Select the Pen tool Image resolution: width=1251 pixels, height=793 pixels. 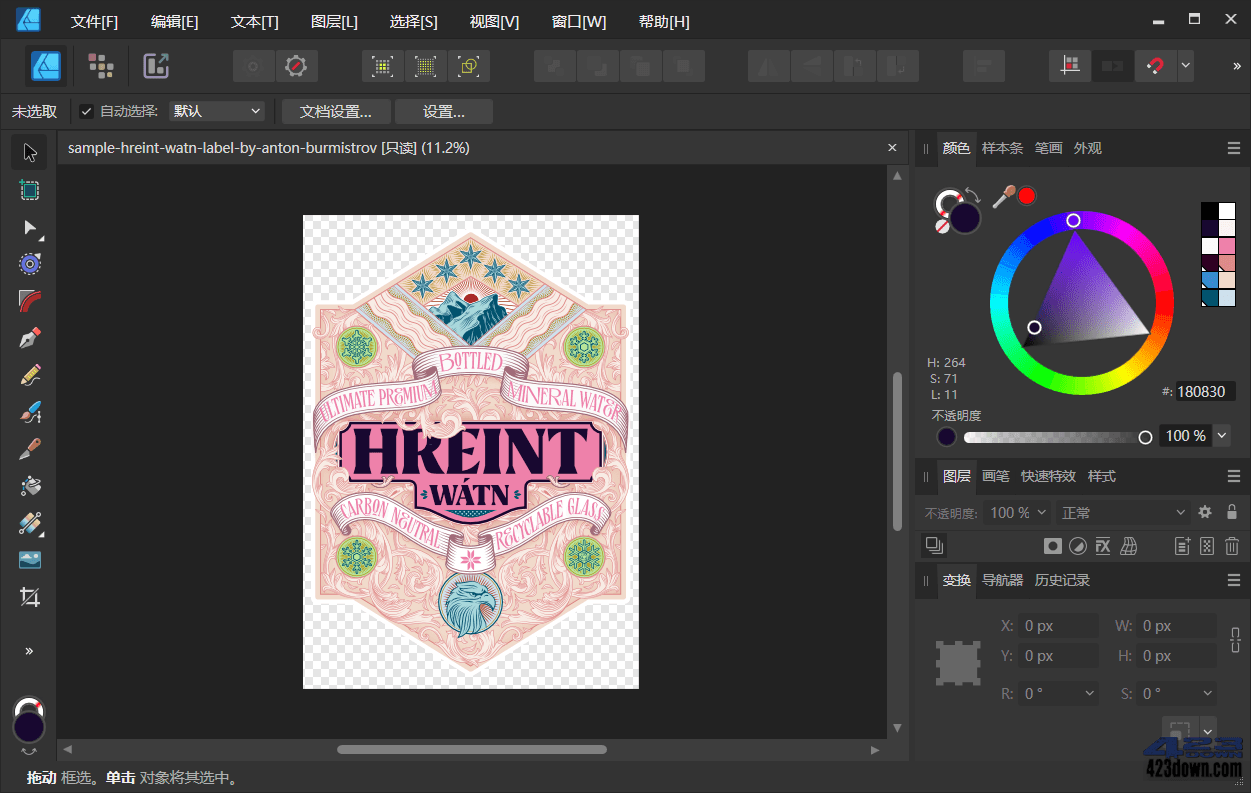[29, 338]
